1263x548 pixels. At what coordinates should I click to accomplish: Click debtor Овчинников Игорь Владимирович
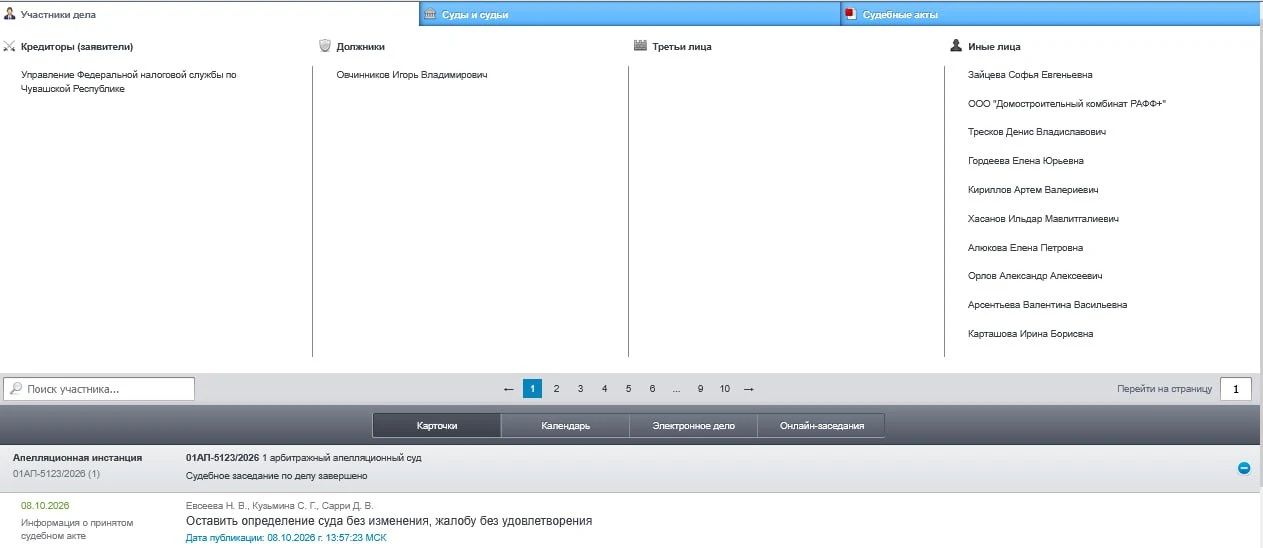pos(412,75)
